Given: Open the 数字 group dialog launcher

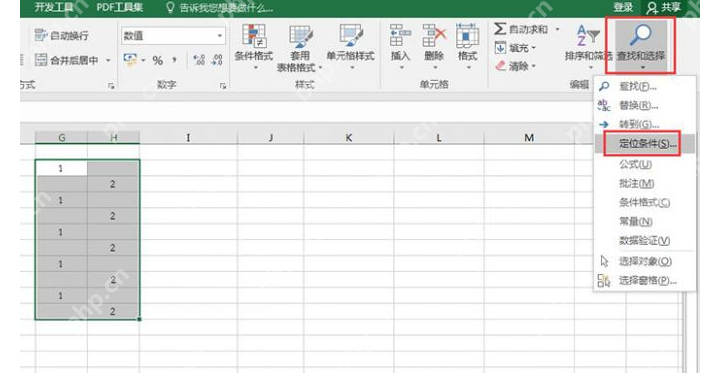Looking at the screenshot, I should click(x=223, y=85).
